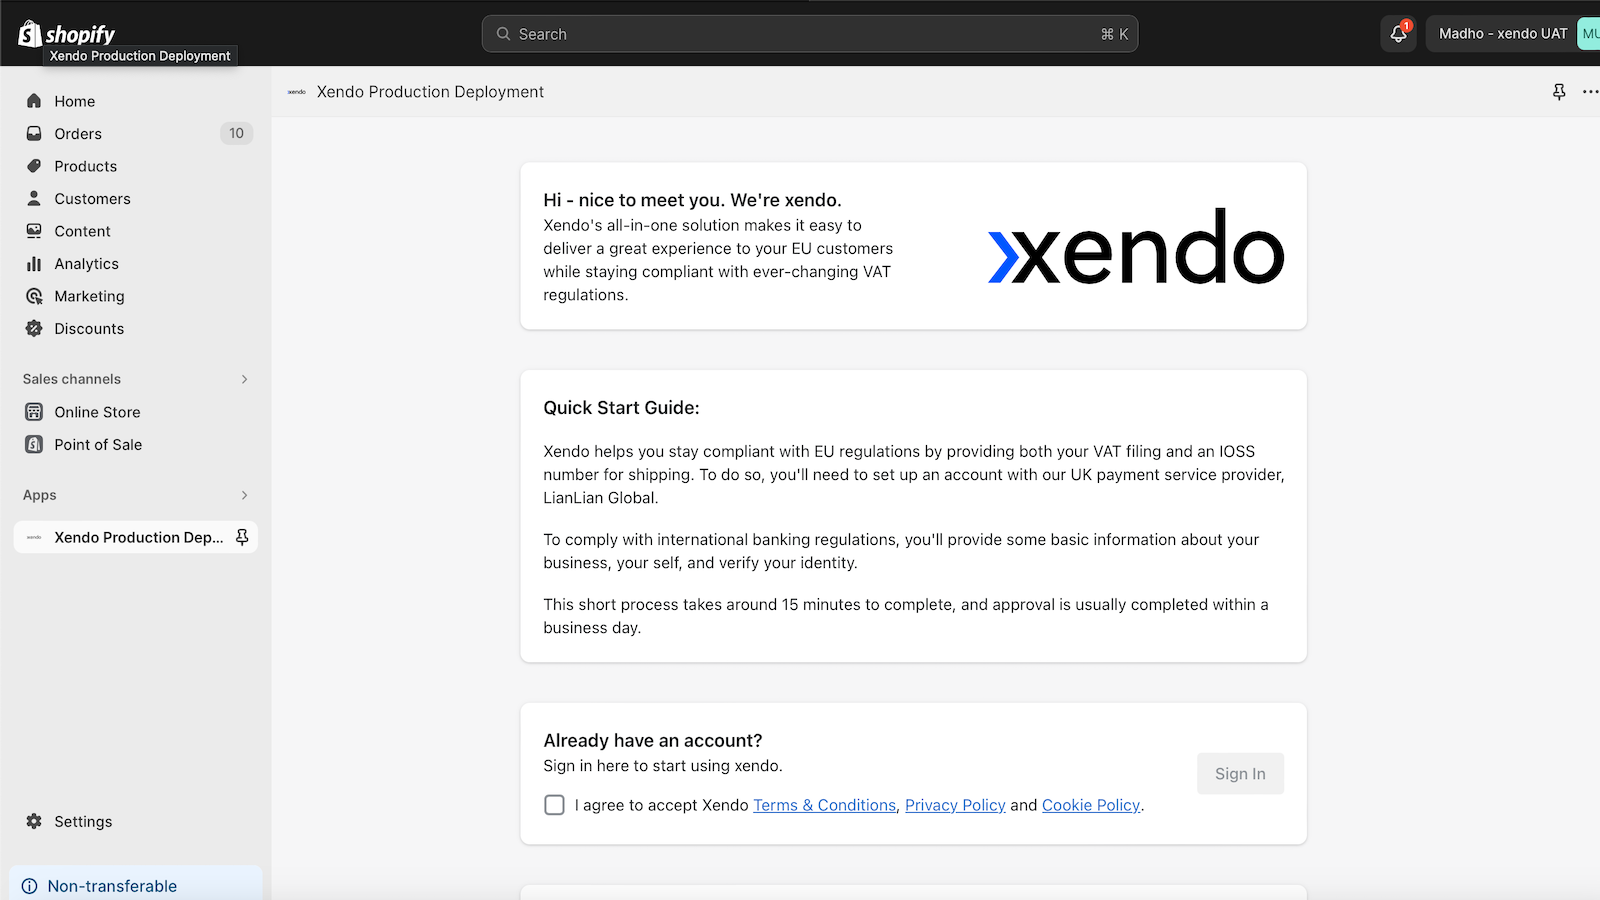Open the Terms & Conditions link
1600x900 pixels.
(825, 805)
